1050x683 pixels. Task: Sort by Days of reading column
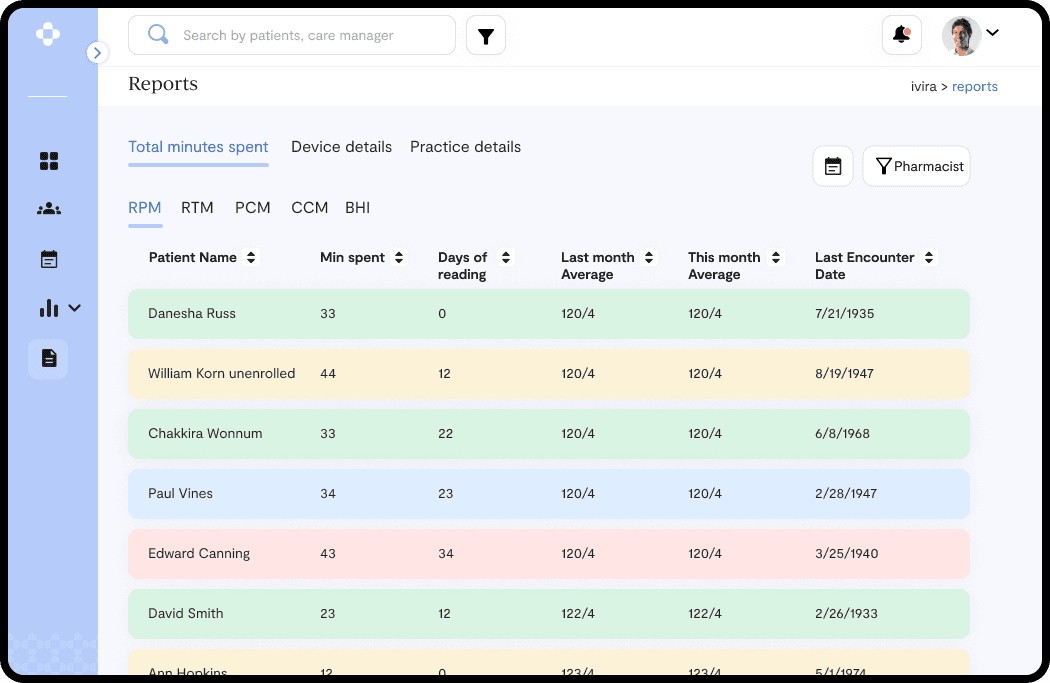[x=506, y=257]
